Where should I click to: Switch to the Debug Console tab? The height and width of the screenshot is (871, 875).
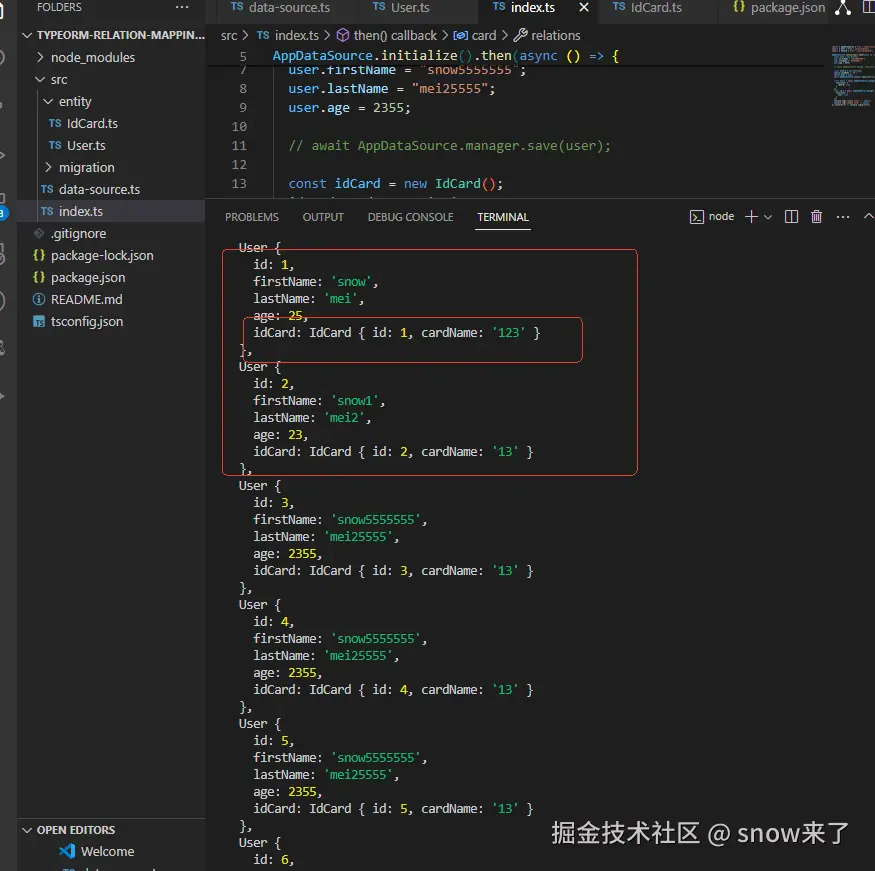[x=410, y=217]
